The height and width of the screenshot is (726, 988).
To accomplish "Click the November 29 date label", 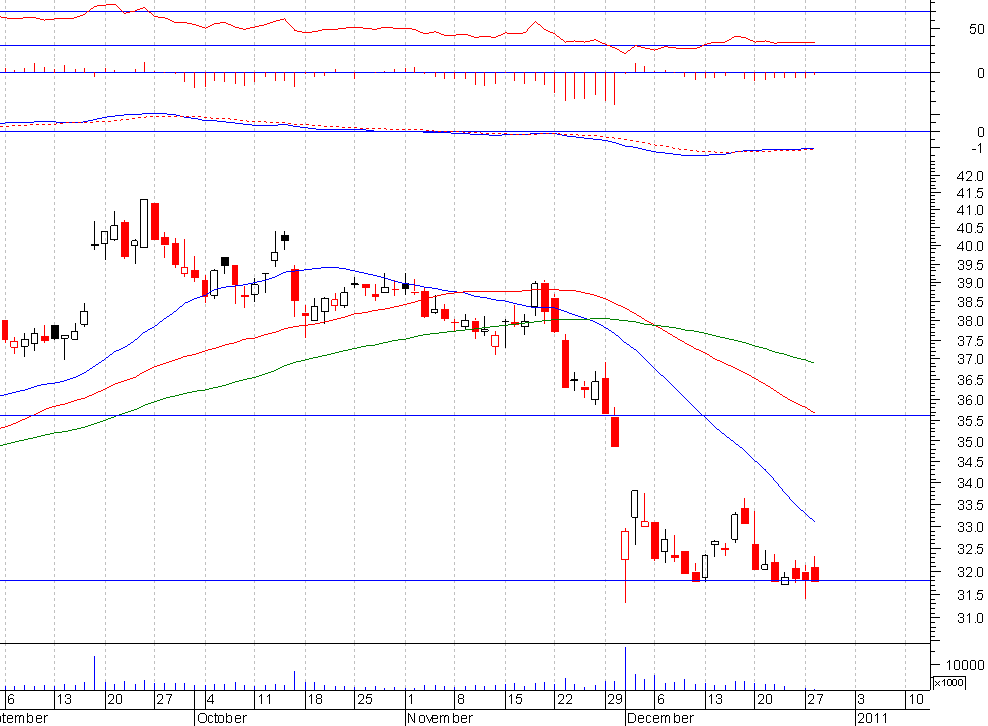I will tap(615, 699).
